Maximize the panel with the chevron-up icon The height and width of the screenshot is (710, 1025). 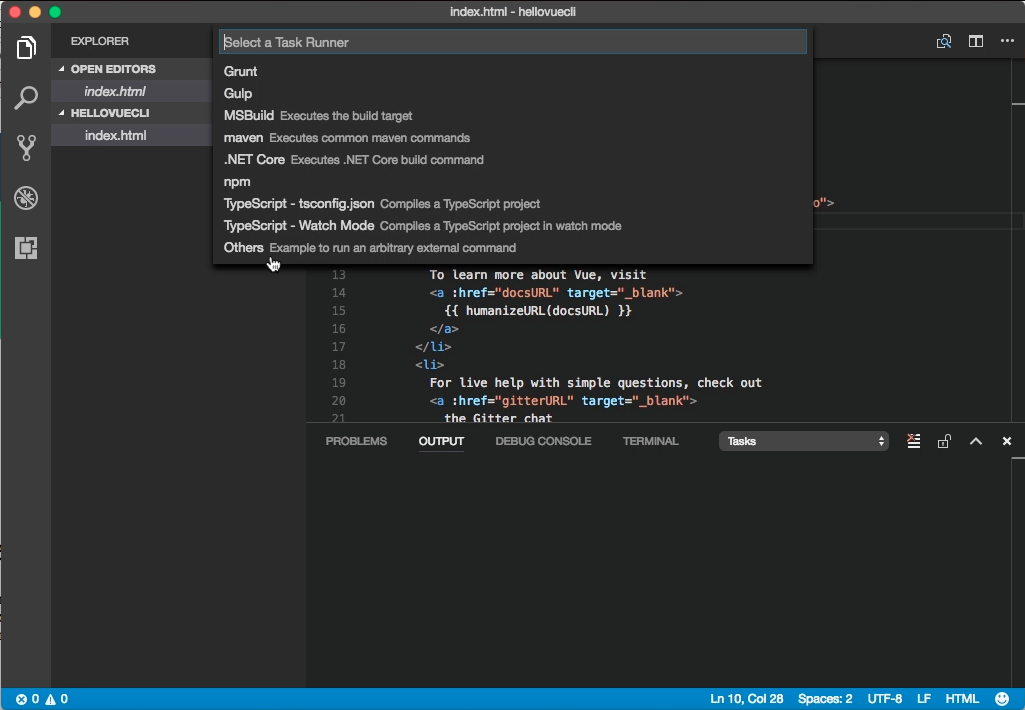pyautogui.click(x=976, y=441)
